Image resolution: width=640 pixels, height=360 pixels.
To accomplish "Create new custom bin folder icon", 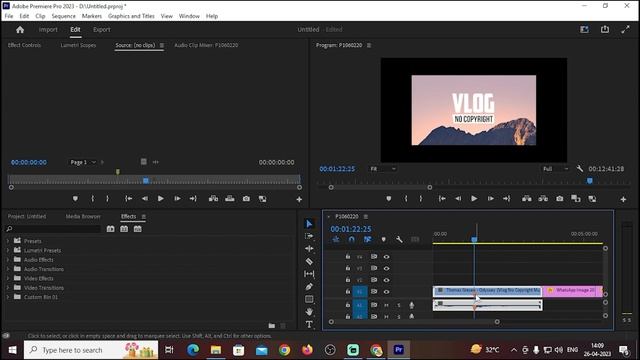I will [272, 326].
